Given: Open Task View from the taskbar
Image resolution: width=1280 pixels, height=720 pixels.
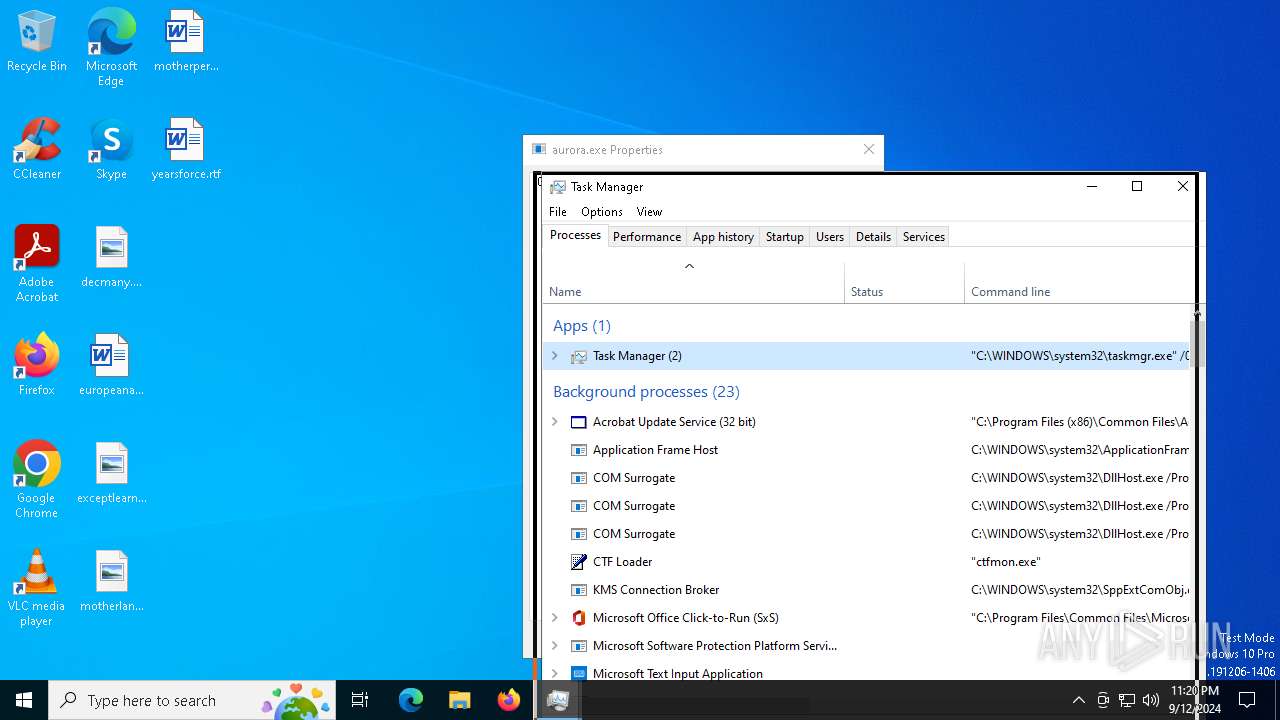Looking at the screenshot, I should click(x=360, y=700).
